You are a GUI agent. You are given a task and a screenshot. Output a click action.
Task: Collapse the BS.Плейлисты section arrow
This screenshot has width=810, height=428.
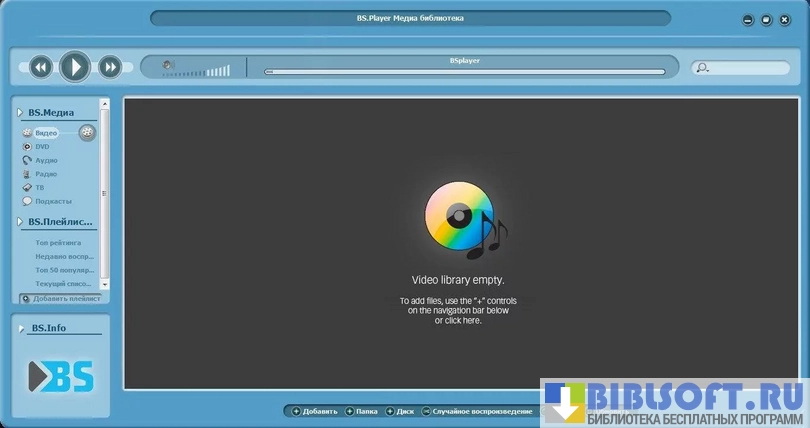tap(20, 222)
